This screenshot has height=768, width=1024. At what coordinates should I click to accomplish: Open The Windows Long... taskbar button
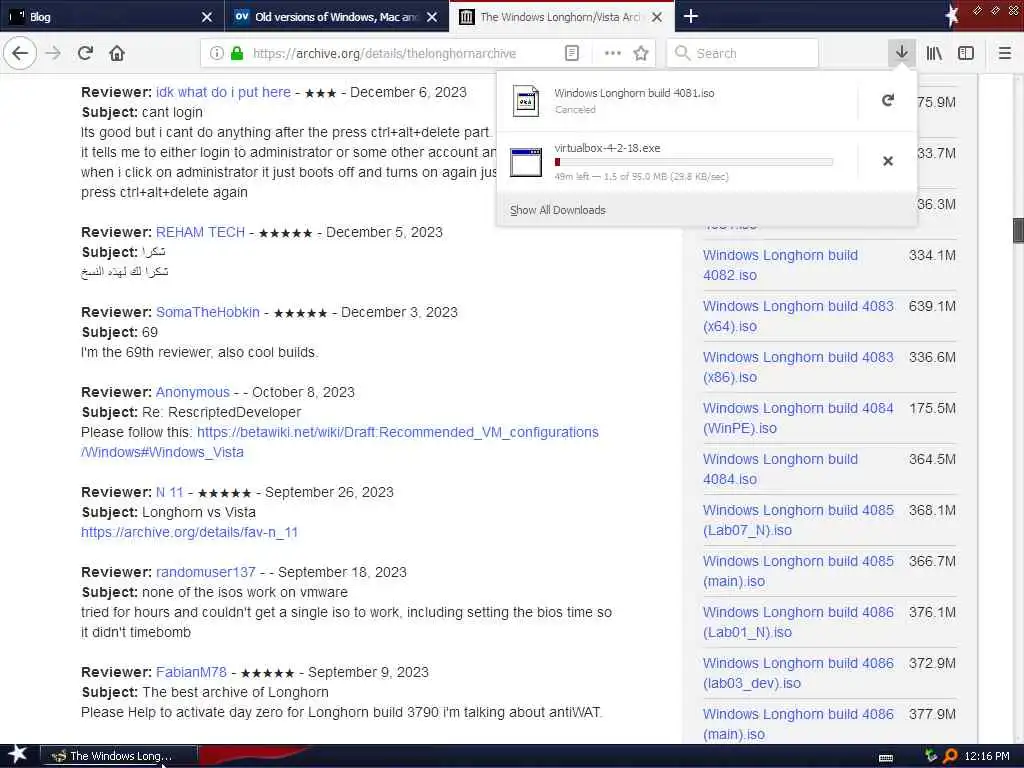(x=119, y=756)
